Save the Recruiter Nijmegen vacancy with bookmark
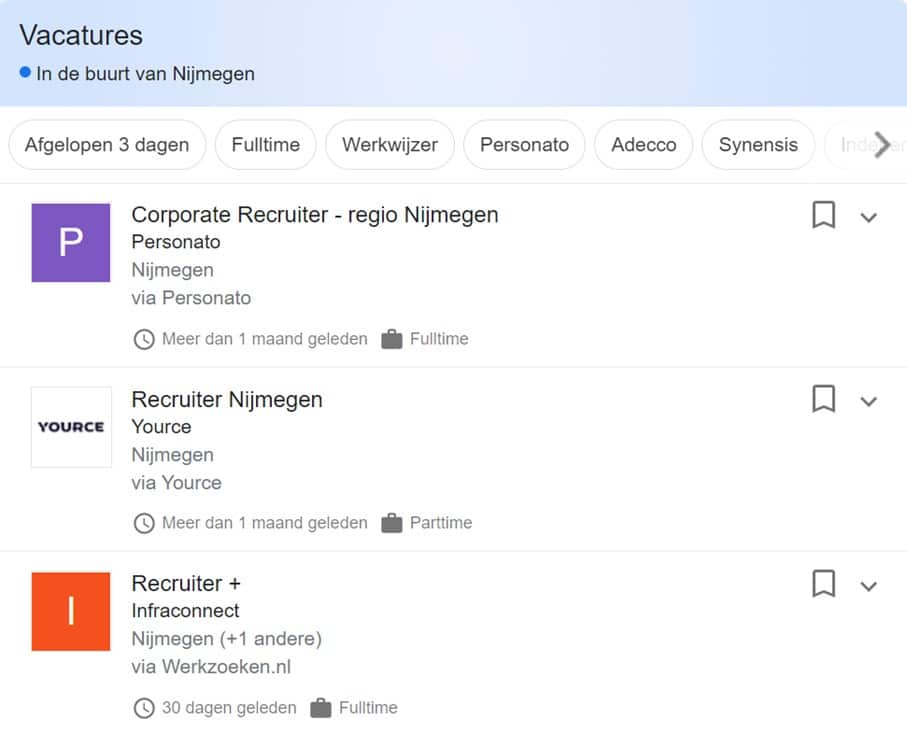The height and width of the screenshot is (733, 907). [823, 399]
